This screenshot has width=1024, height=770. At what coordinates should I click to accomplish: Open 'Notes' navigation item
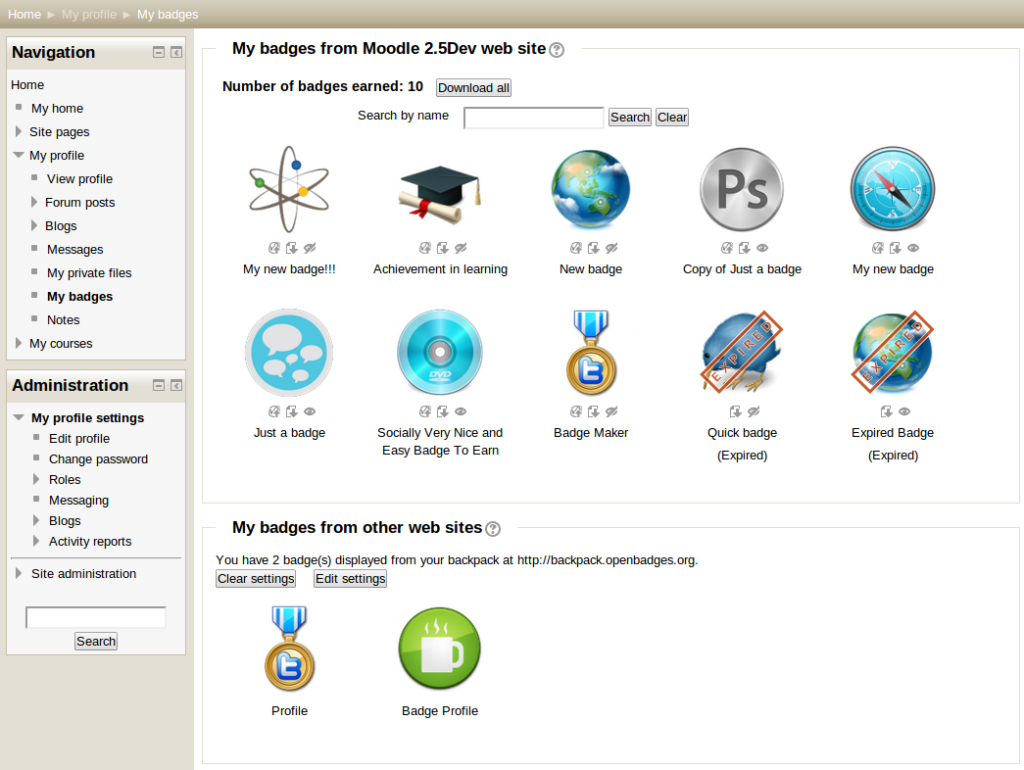63,320
